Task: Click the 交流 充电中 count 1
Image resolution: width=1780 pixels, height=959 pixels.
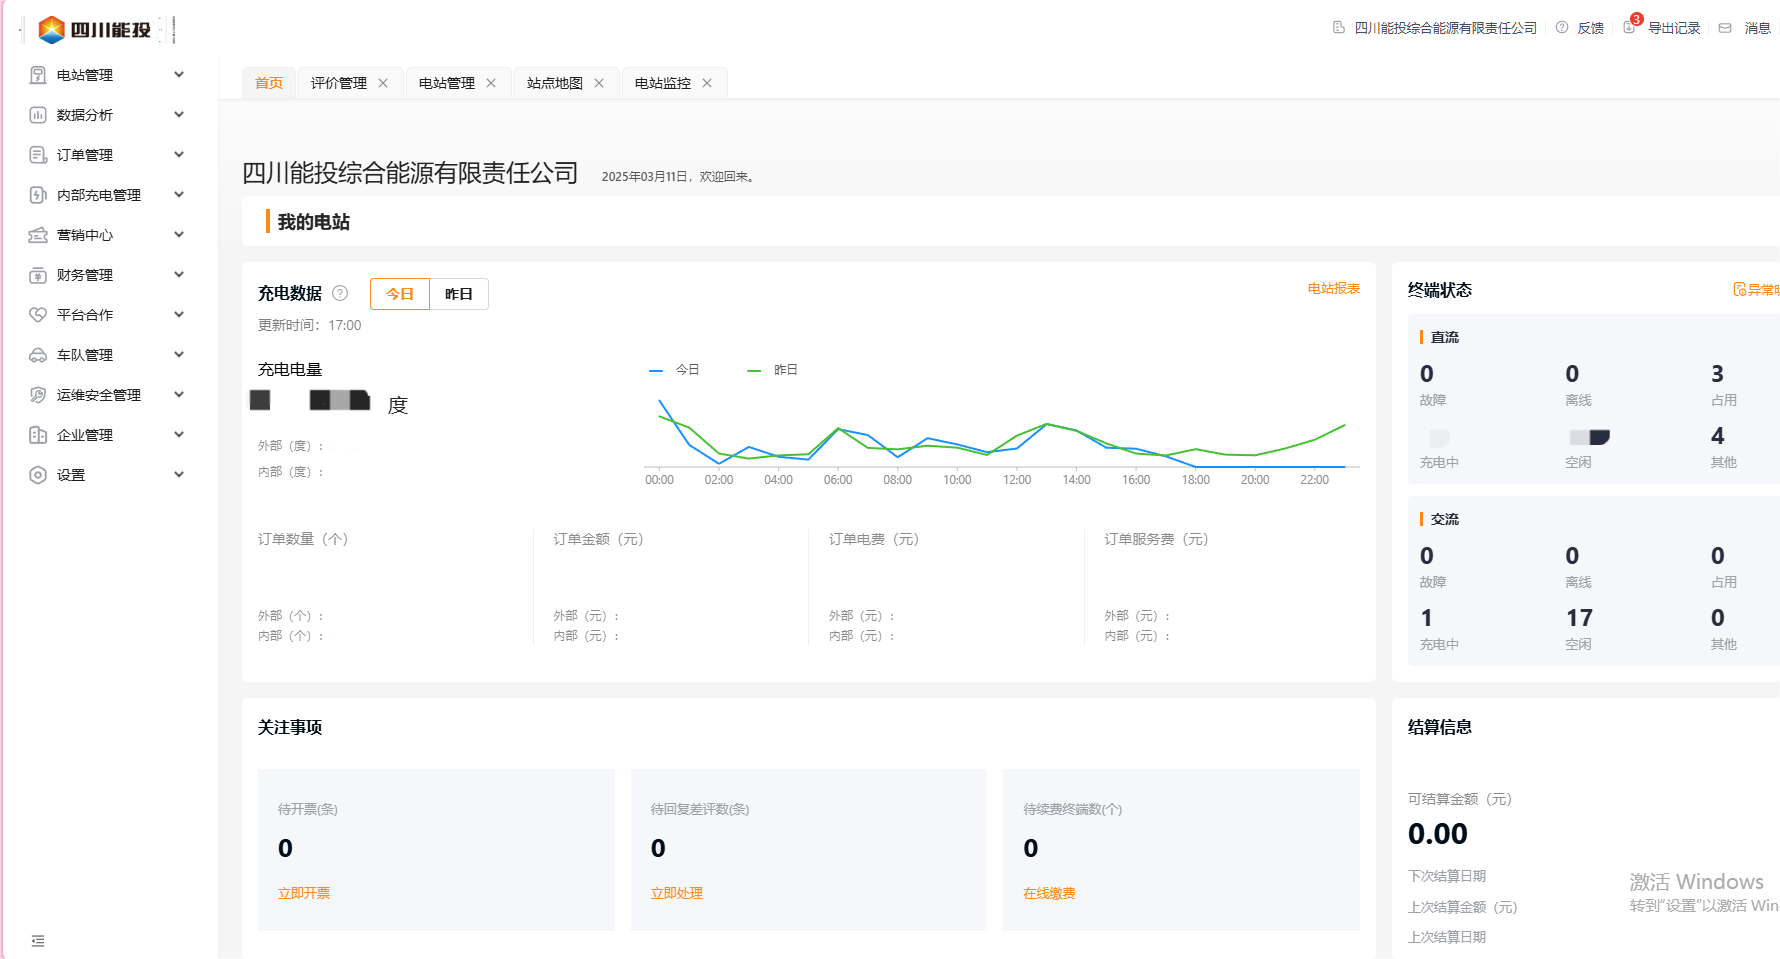Action: point(1426,618)
